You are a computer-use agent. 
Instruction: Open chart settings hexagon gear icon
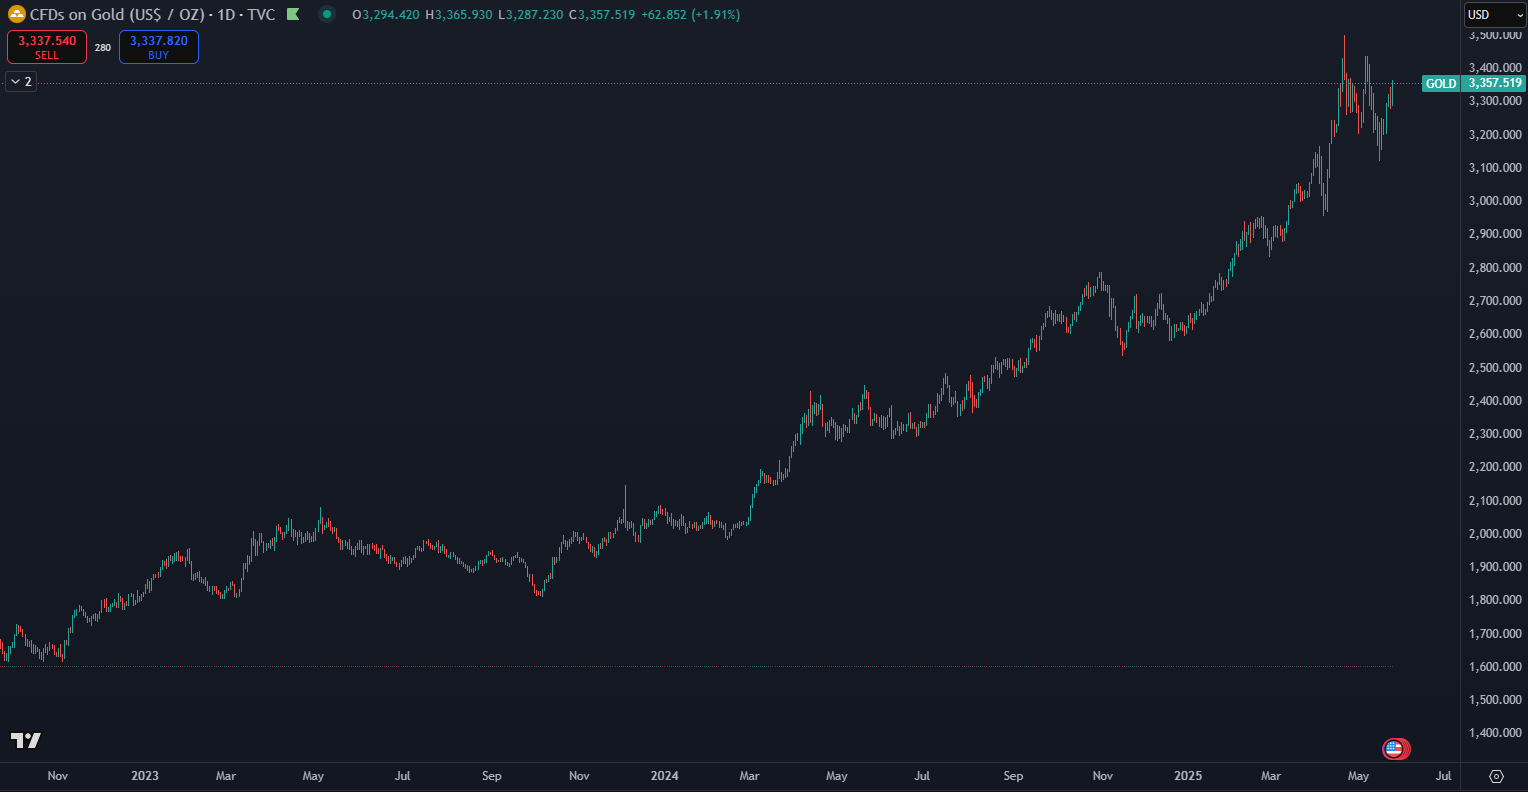(1496, 776)
